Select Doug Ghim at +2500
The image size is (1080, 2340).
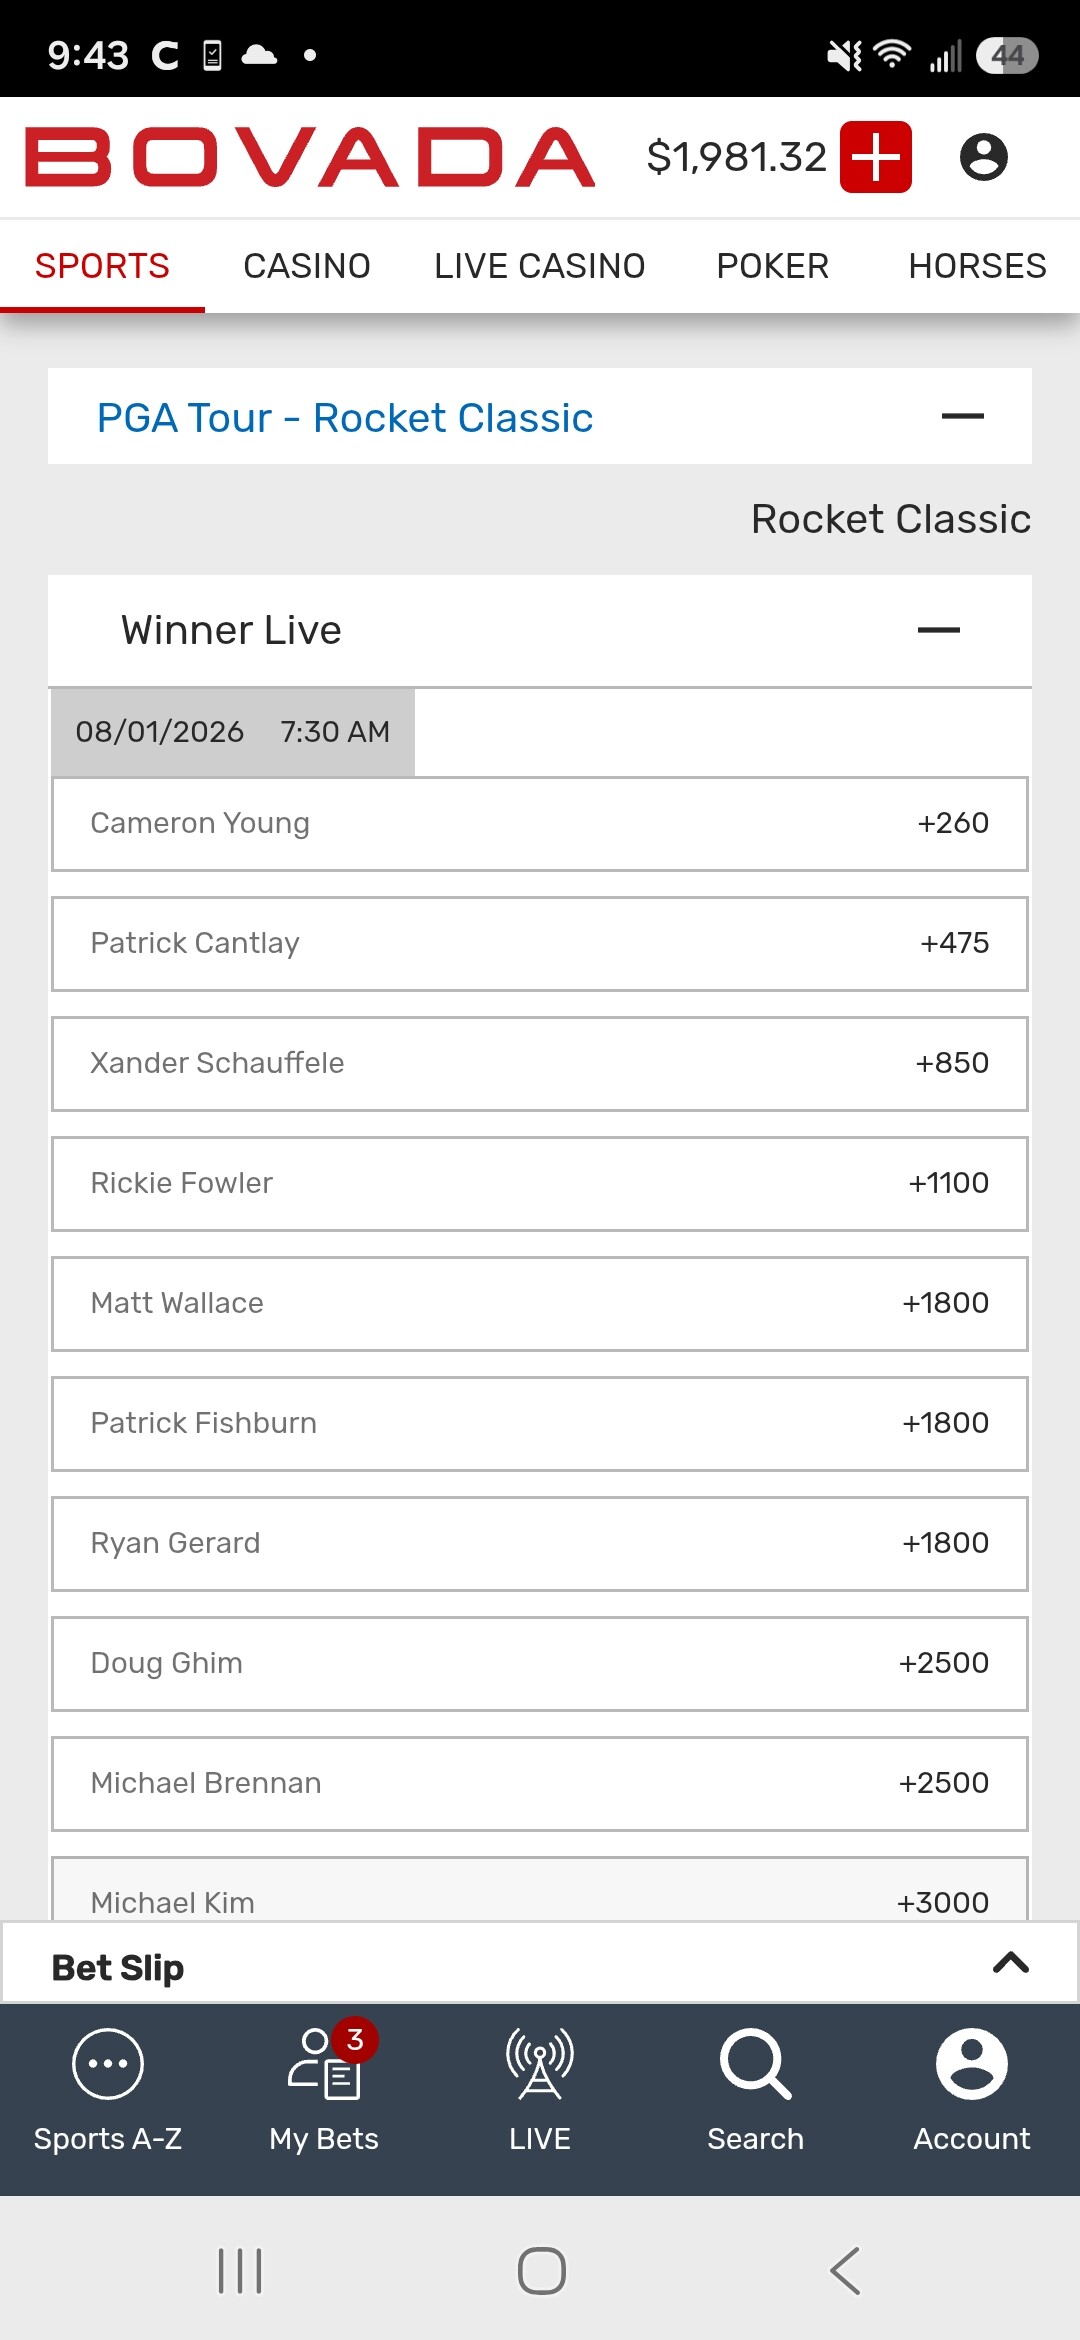coord(540,1664)
